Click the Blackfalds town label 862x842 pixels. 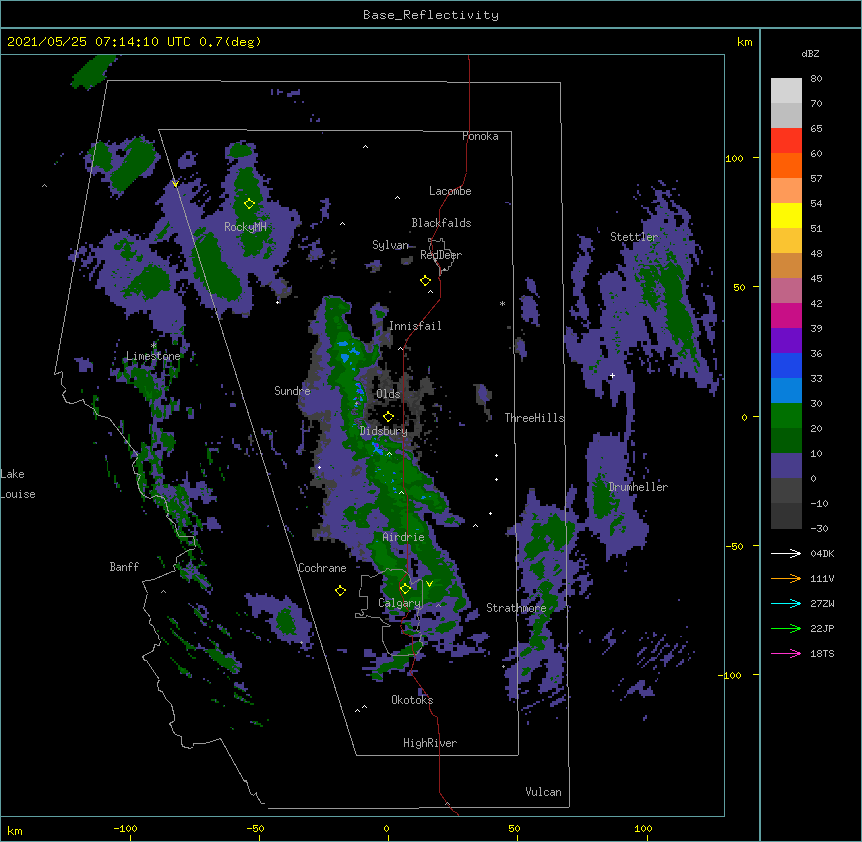[x=441, y=223]
